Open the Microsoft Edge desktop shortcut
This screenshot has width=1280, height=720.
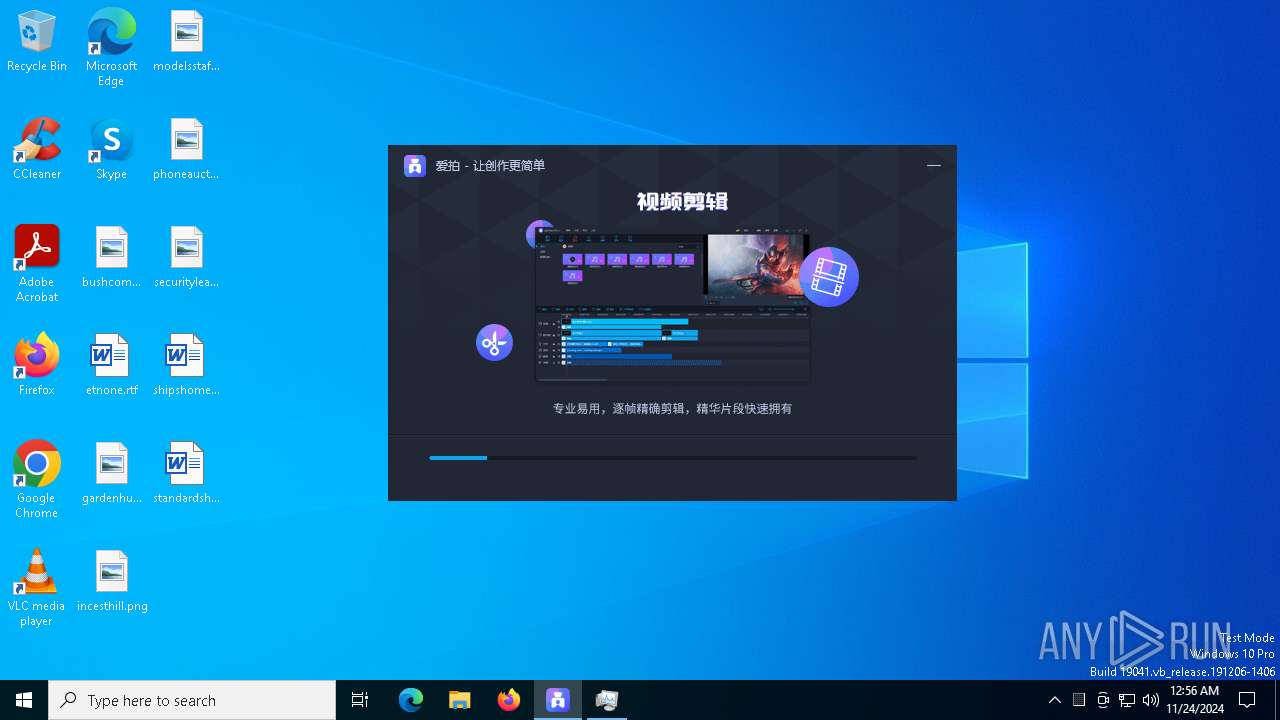point(111,48)
